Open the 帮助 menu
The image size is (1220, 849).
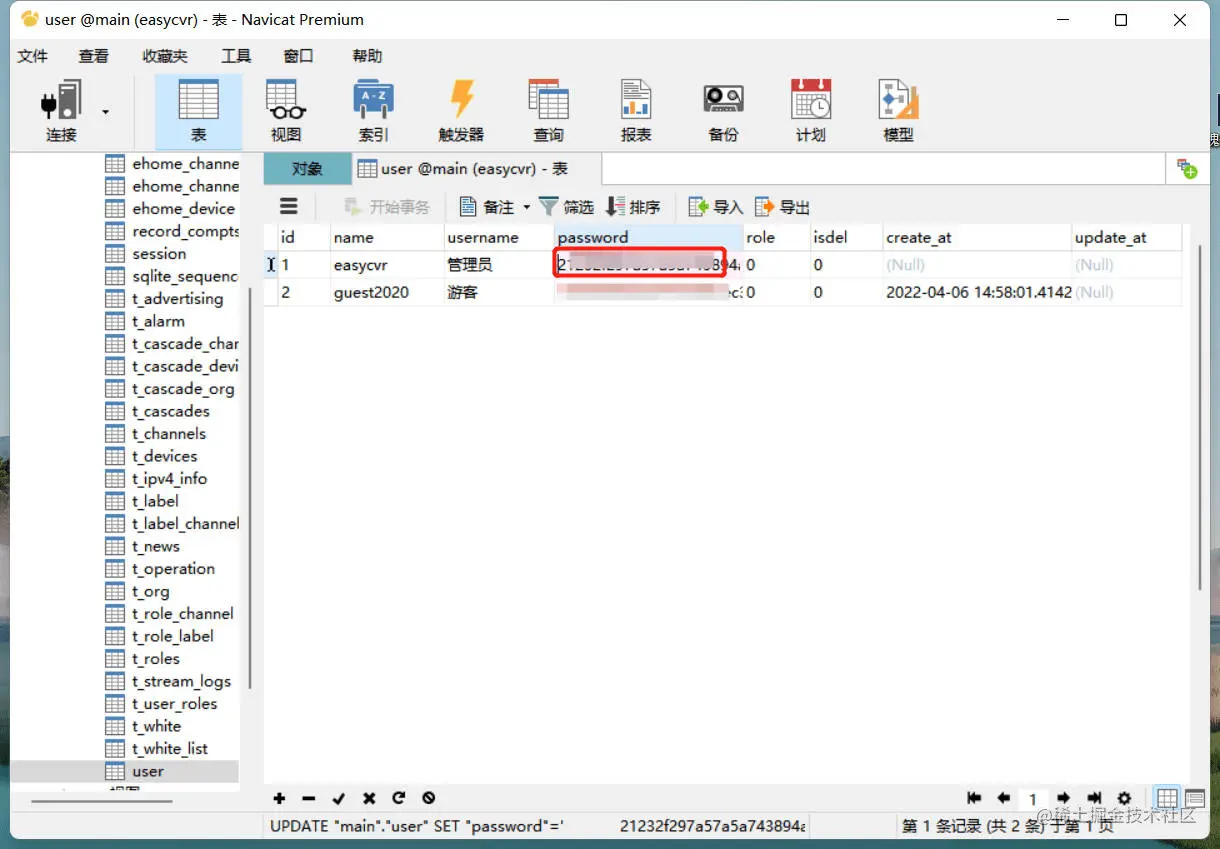point(368,56)
